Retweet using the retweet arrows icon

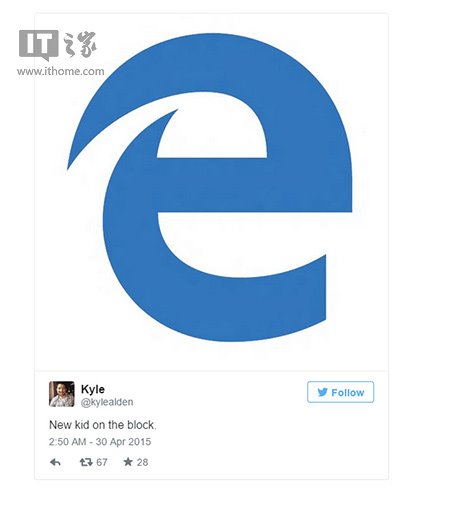(86, 462)
